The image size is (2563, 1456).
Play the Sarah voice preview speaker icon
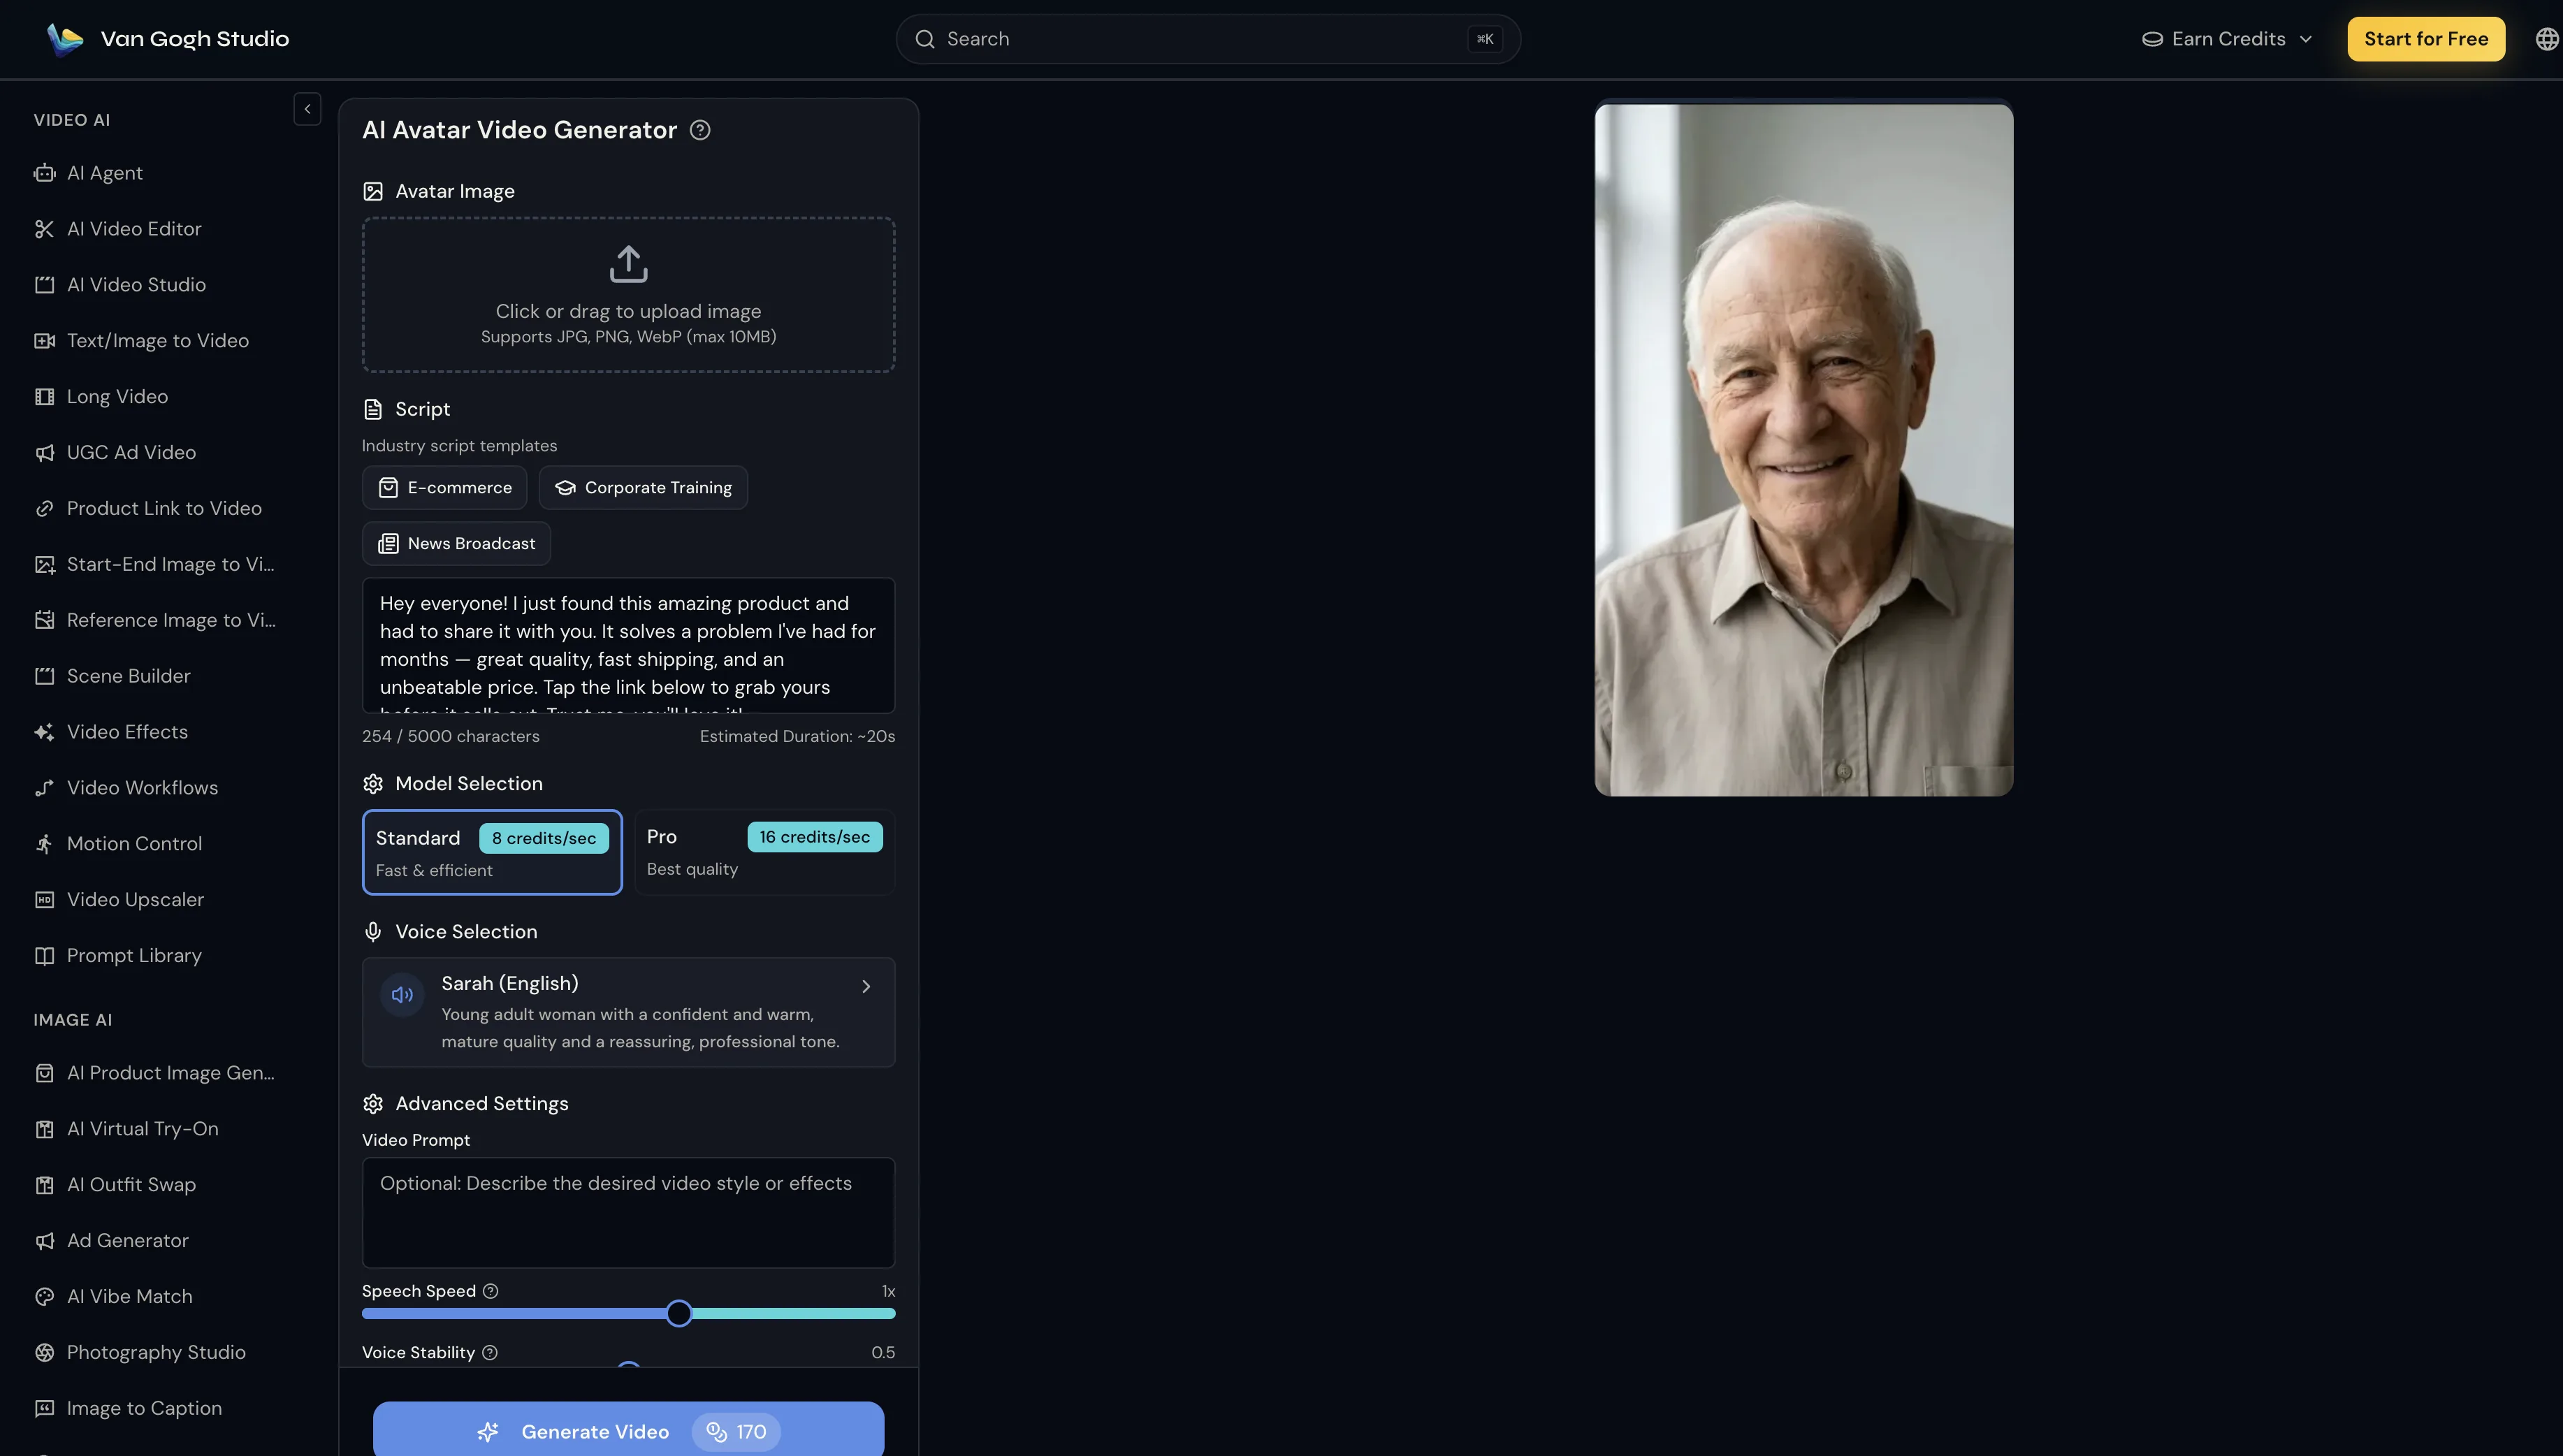(x=402, y=995)
